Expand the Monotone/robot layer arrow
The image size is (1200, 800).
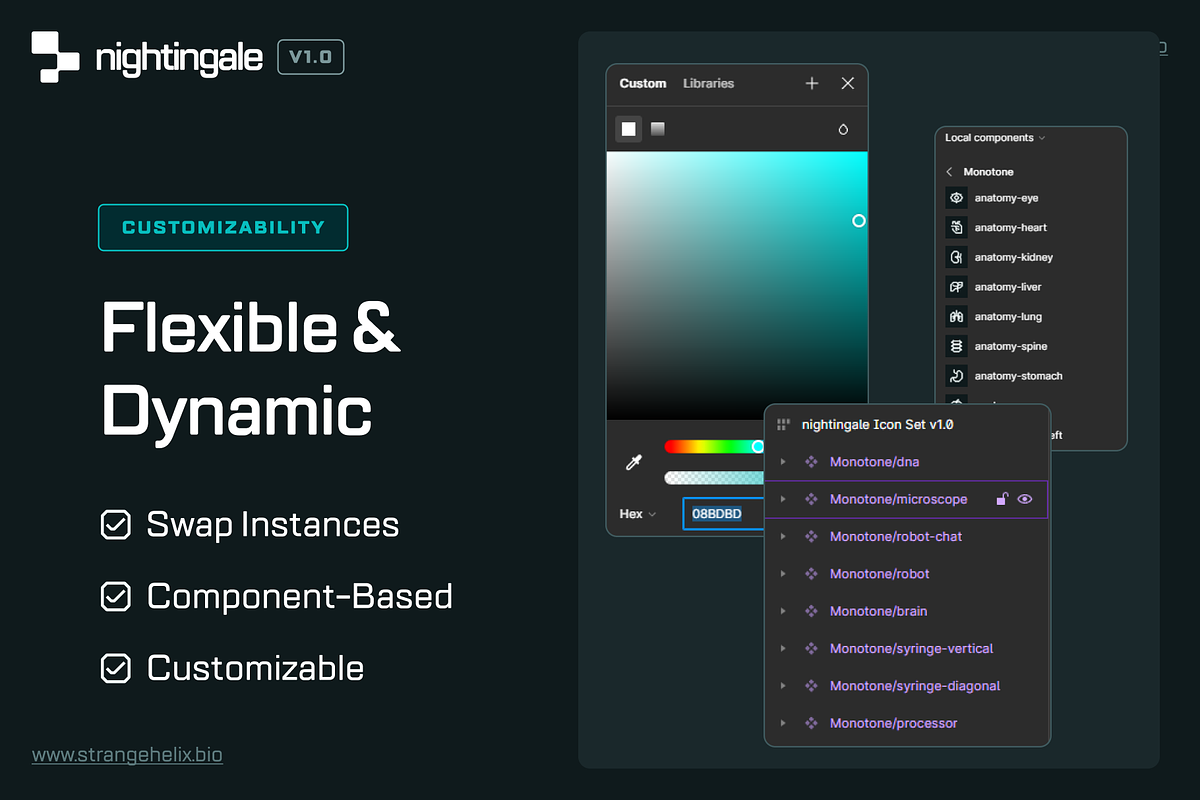coord(783,574)
